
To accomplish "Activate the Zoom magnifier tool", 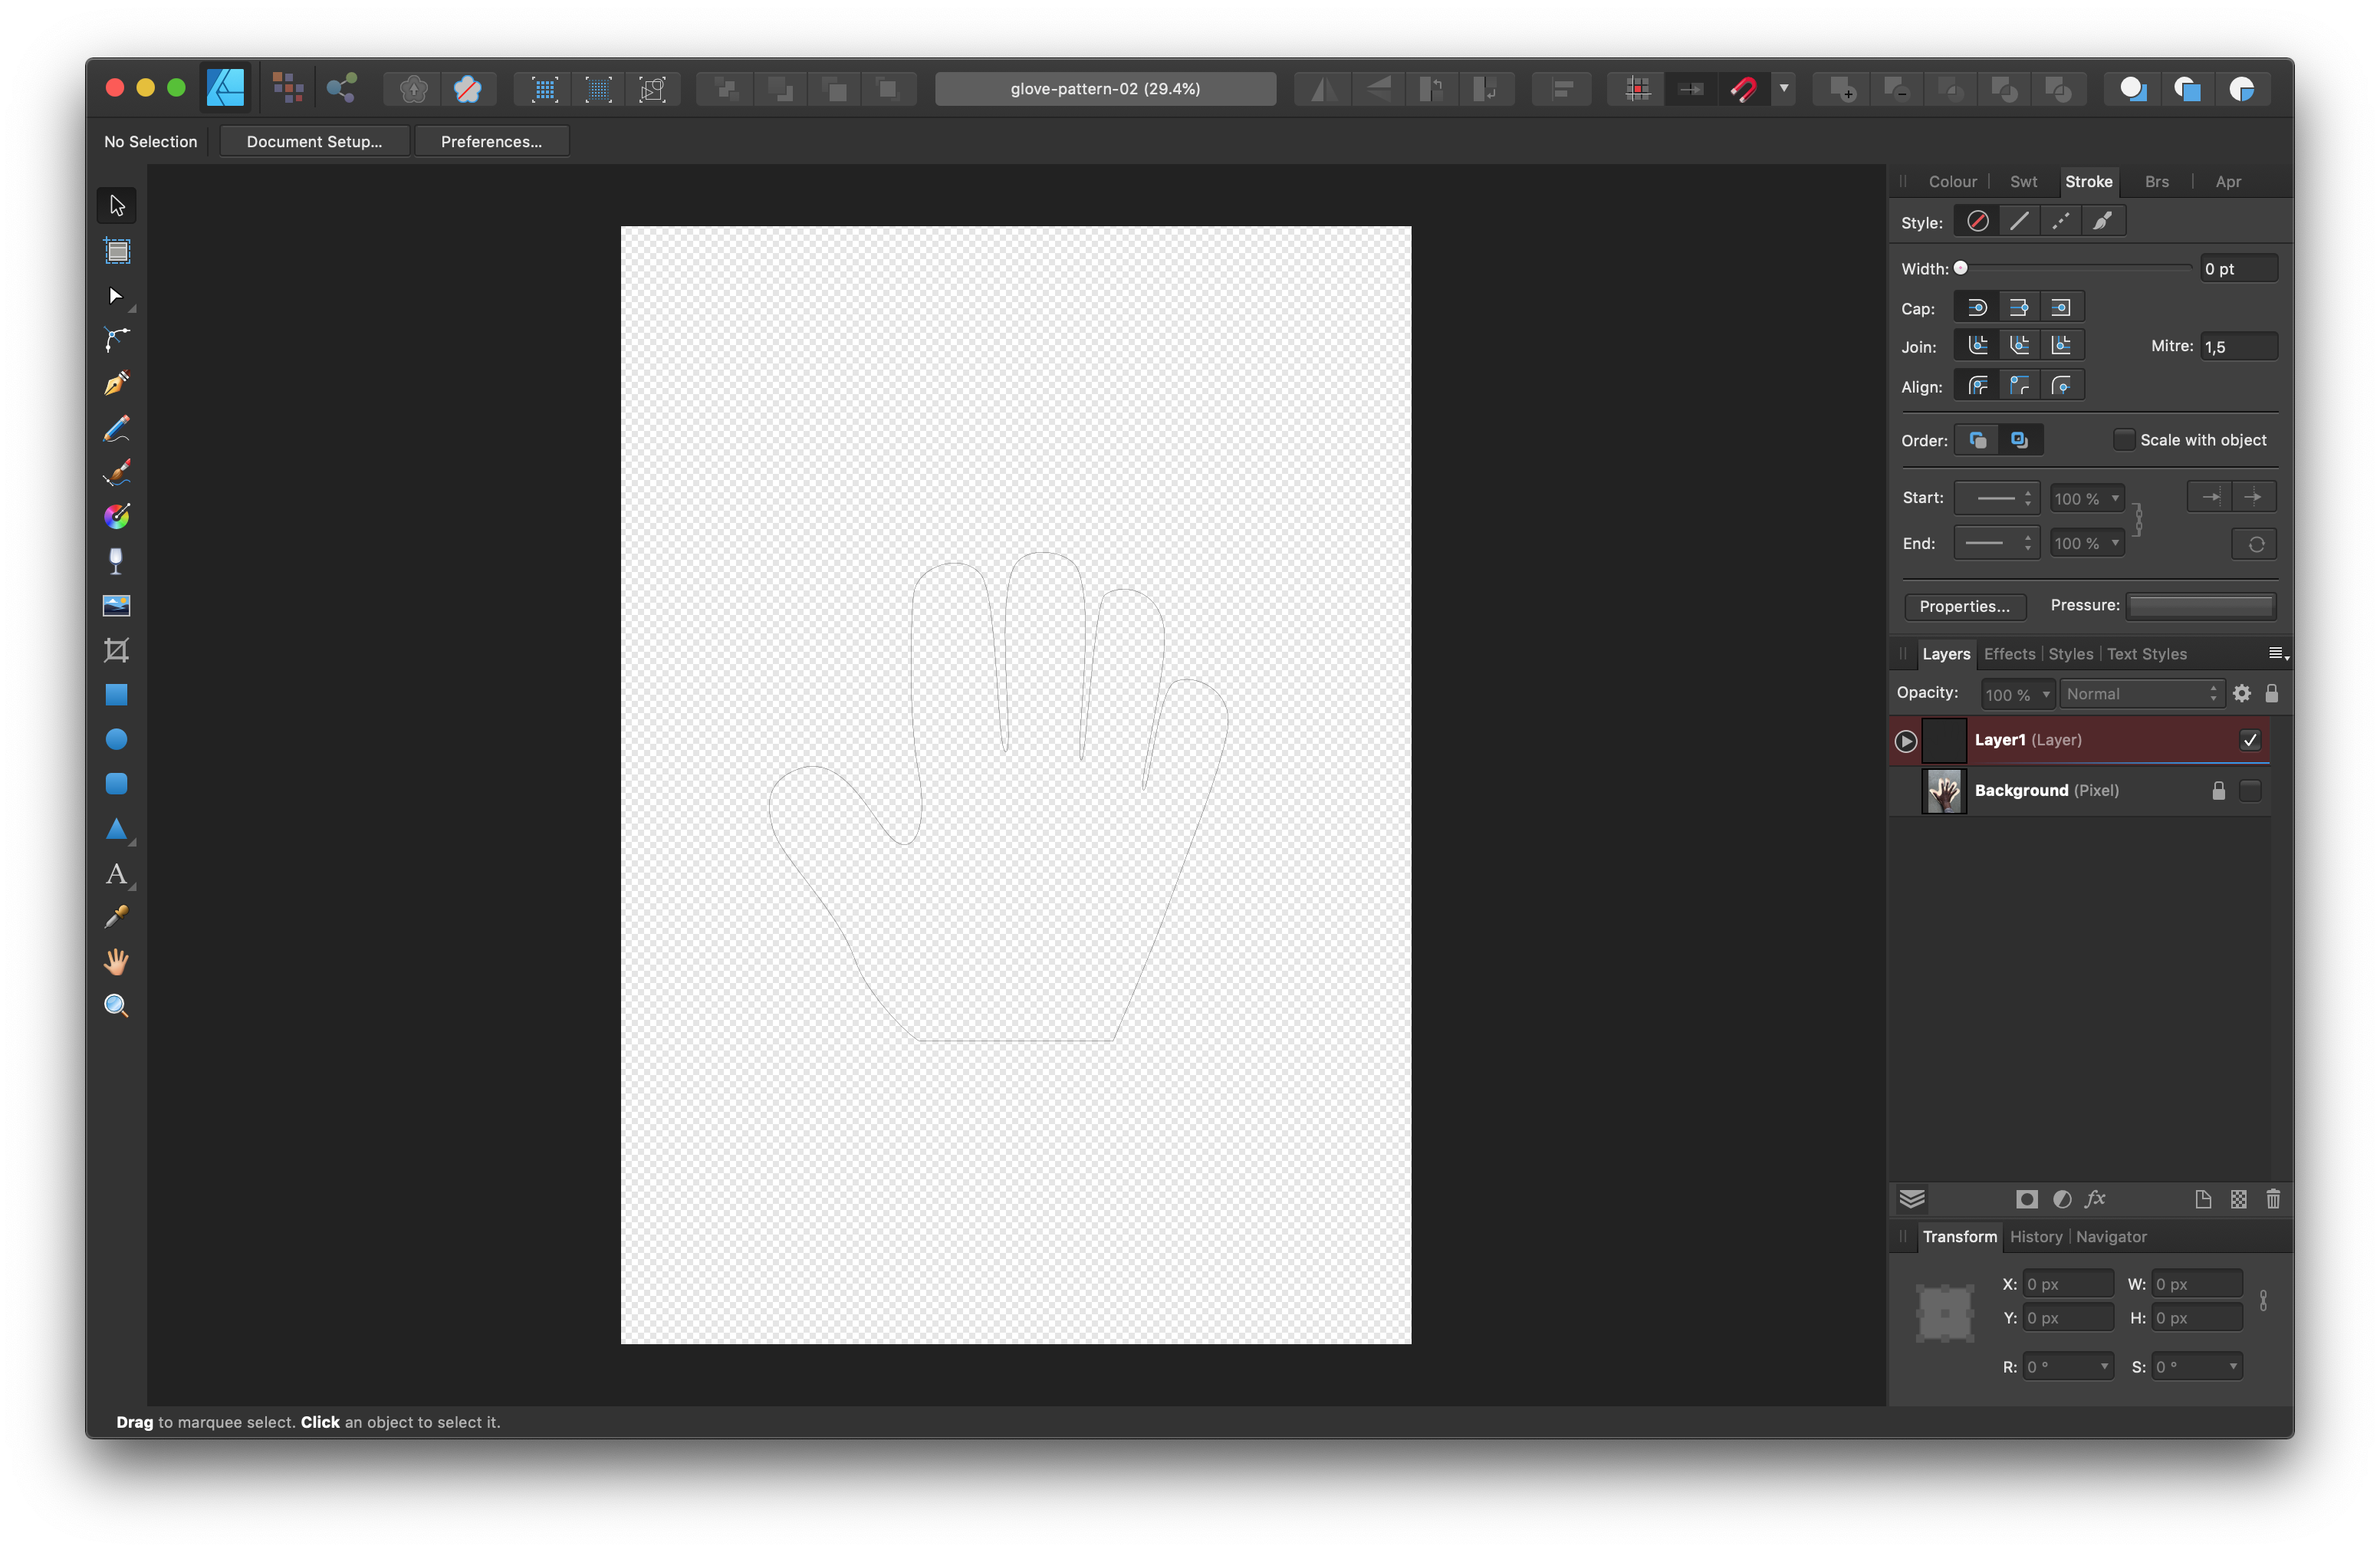I will (116, 1006).
